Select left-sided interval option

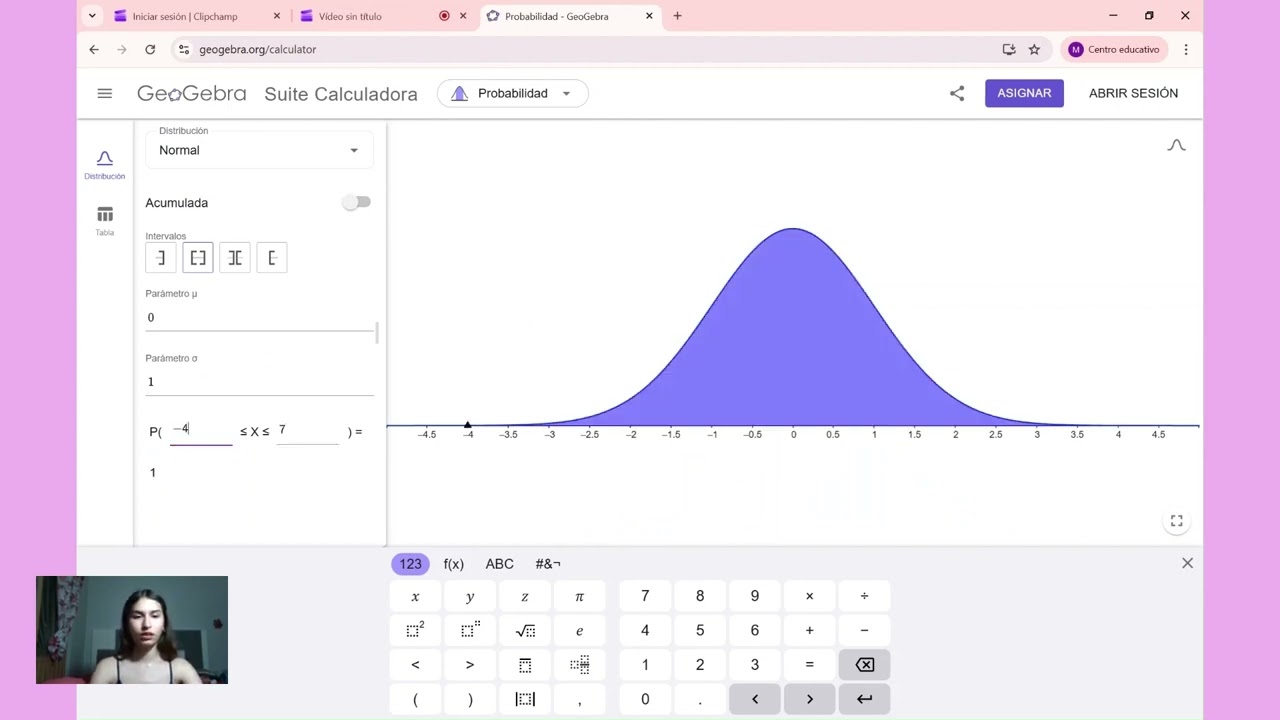(160, 258)
